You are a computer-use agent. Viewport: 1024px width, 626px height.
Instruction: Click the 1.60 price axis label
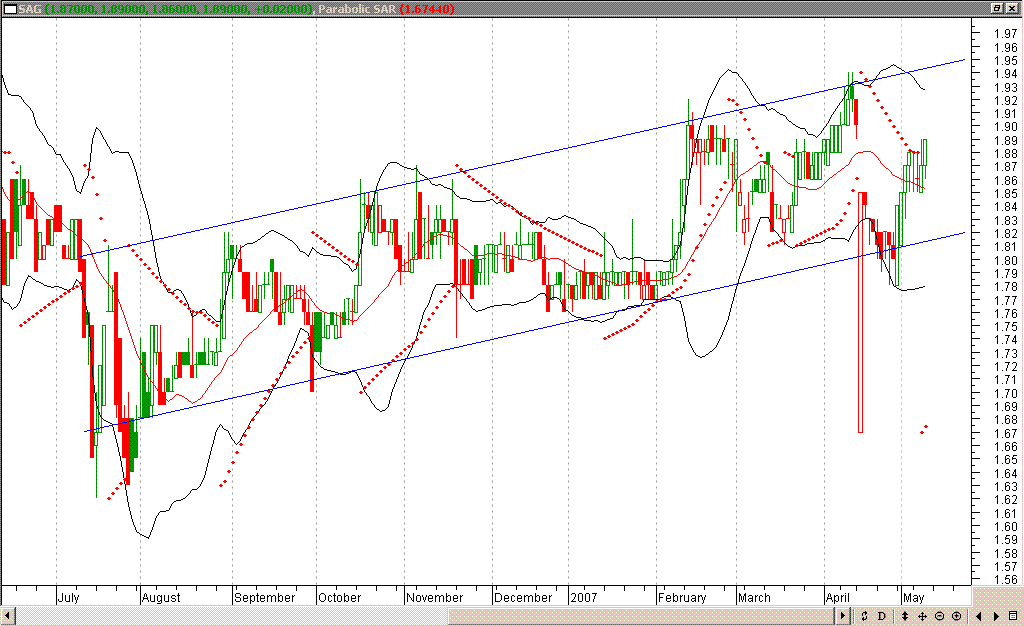click(x=1006, y=527)
